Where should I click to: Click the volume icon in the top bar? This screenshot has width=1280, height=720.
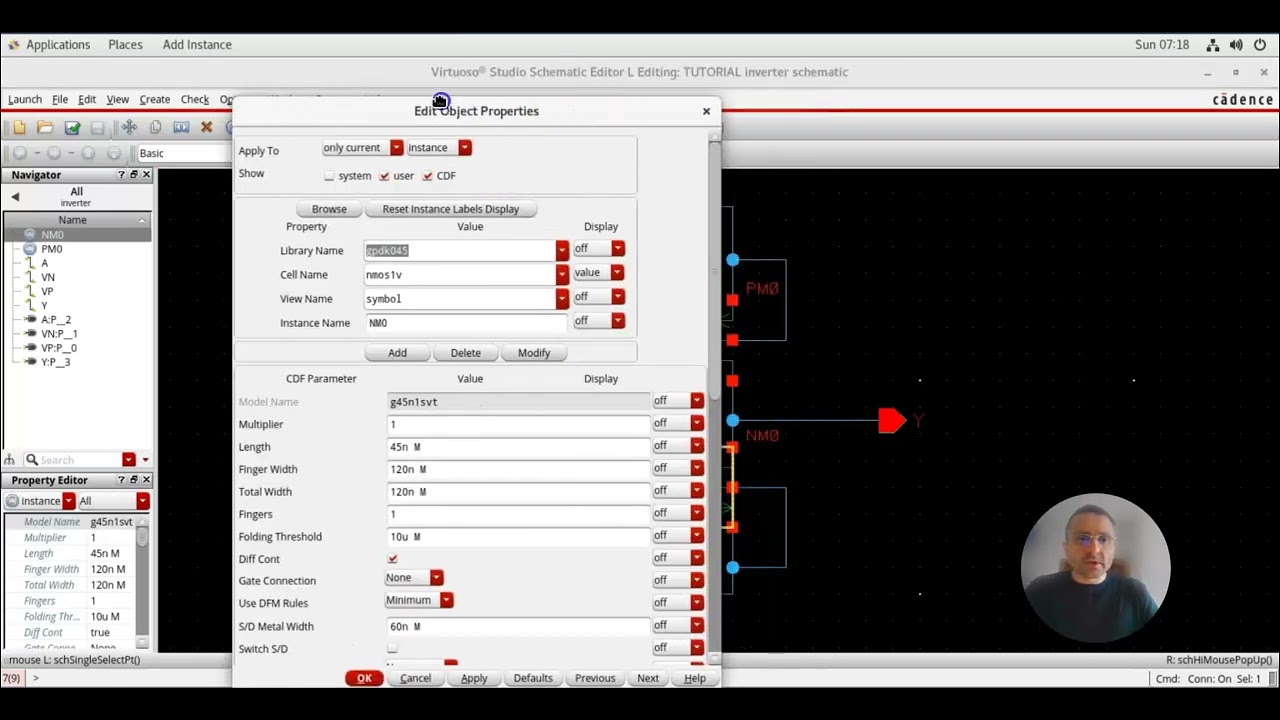click(x=1236, y=45)
